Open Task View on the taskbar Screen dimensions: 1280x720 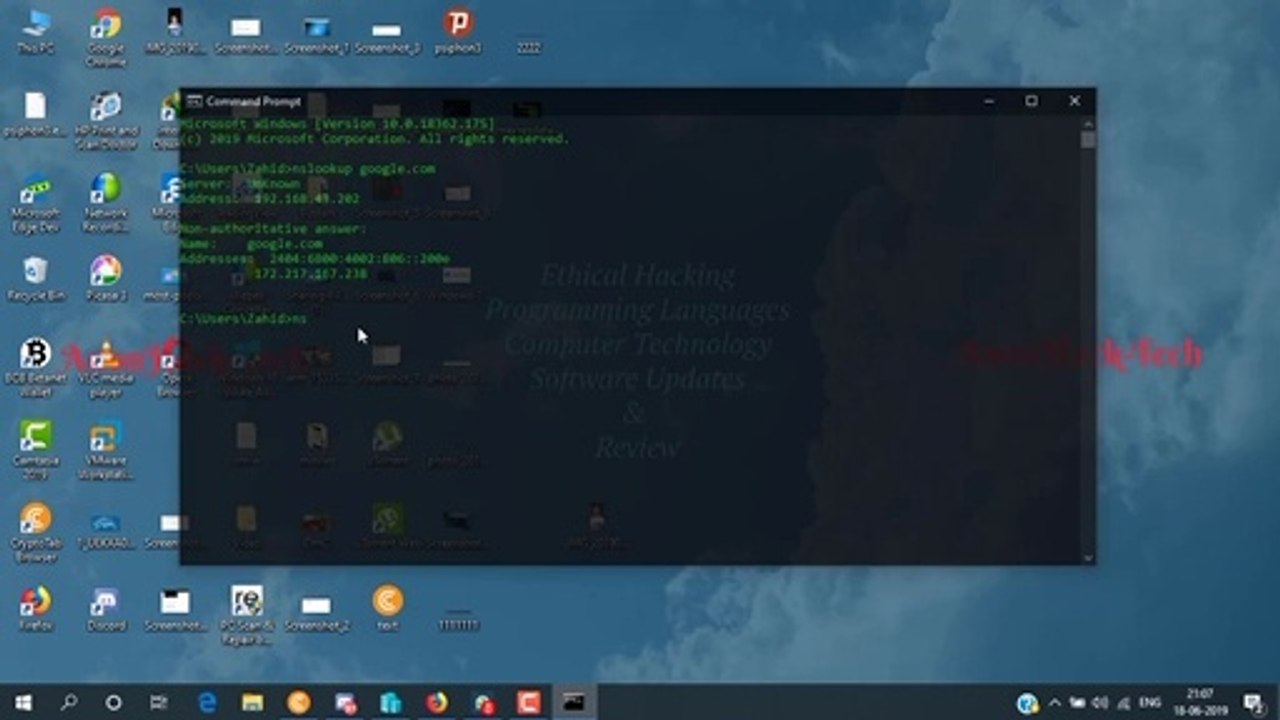tap(159, 703)
